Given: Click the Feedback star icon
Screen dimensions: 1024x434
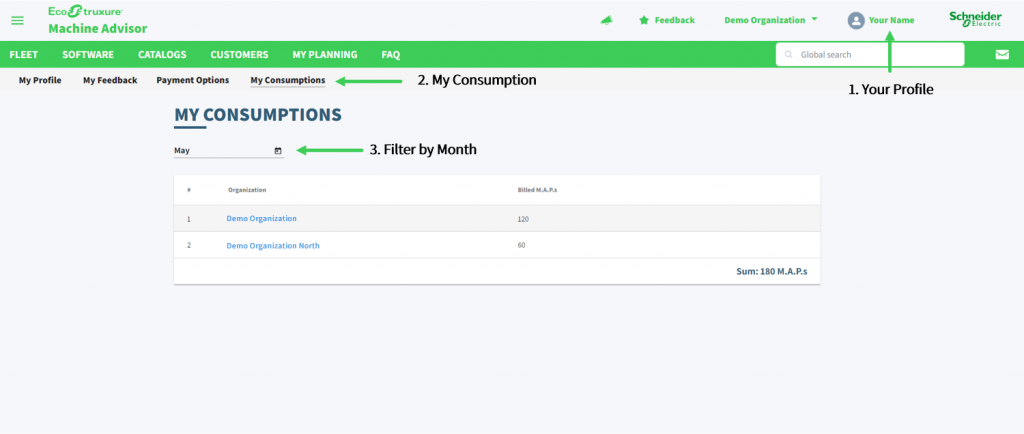Looking at the screenshot, I should coord(644,20).
